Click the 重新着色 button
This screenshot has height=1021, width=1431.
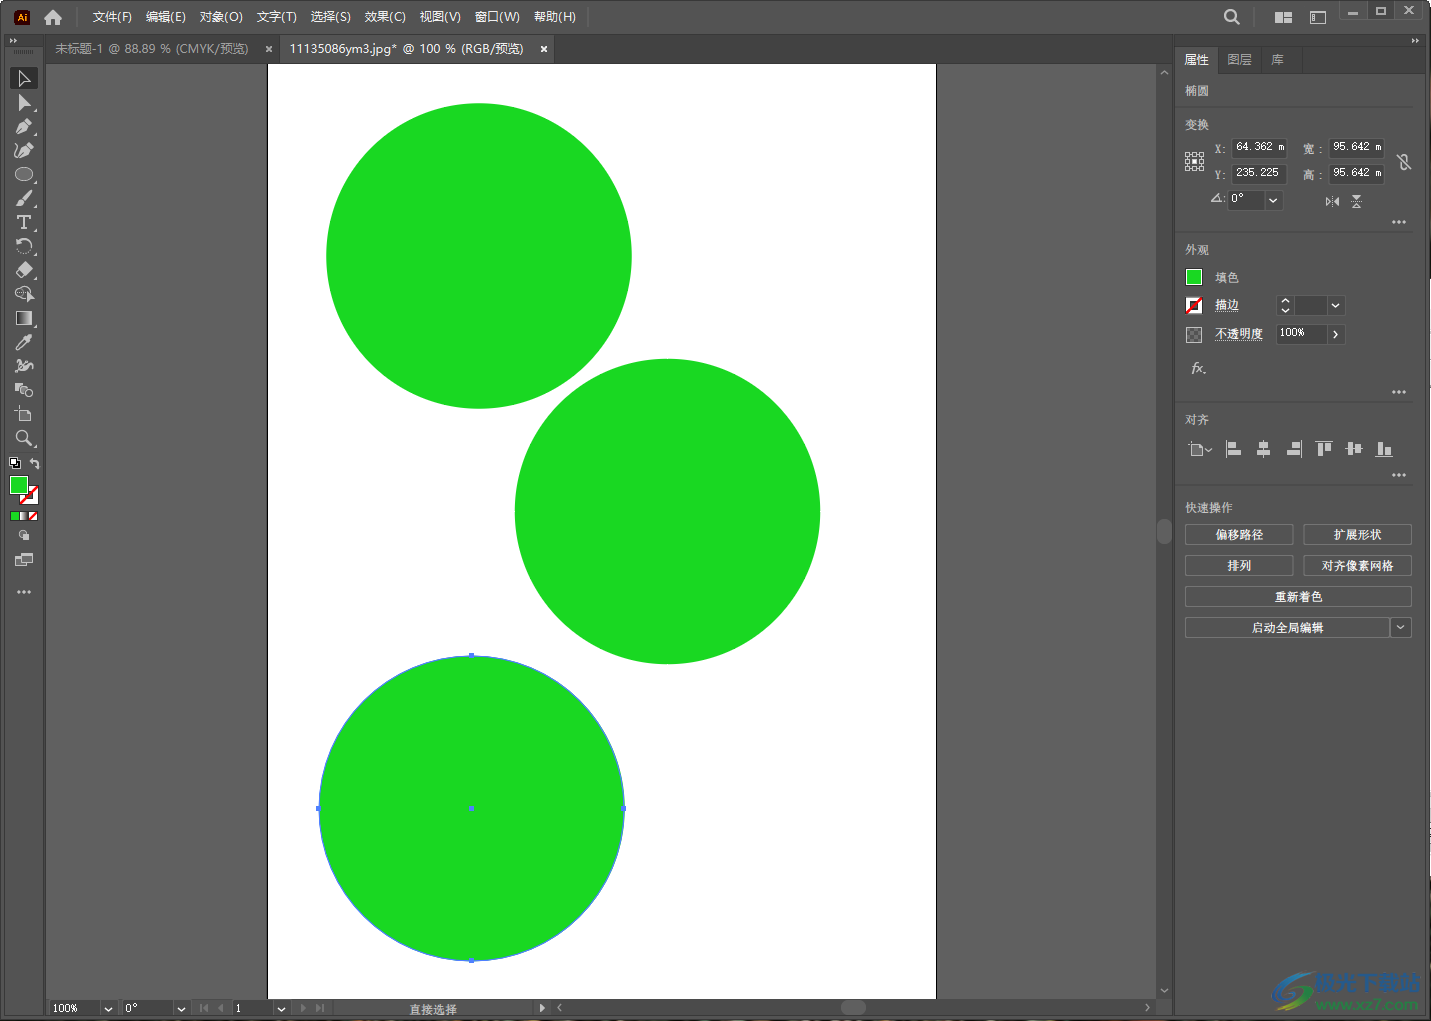coord(1298,597)
